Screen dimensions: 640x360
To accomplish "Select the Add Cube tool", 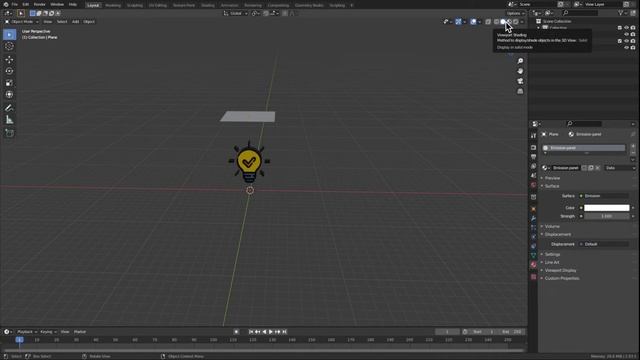I will 9,133.
